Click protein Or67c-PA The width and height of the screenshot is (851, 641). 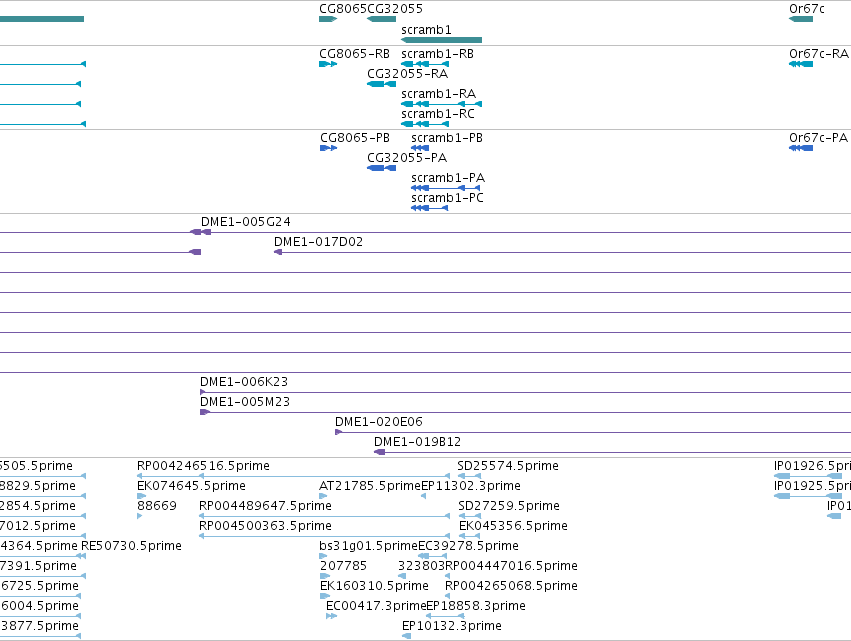[x=818, y=138]
